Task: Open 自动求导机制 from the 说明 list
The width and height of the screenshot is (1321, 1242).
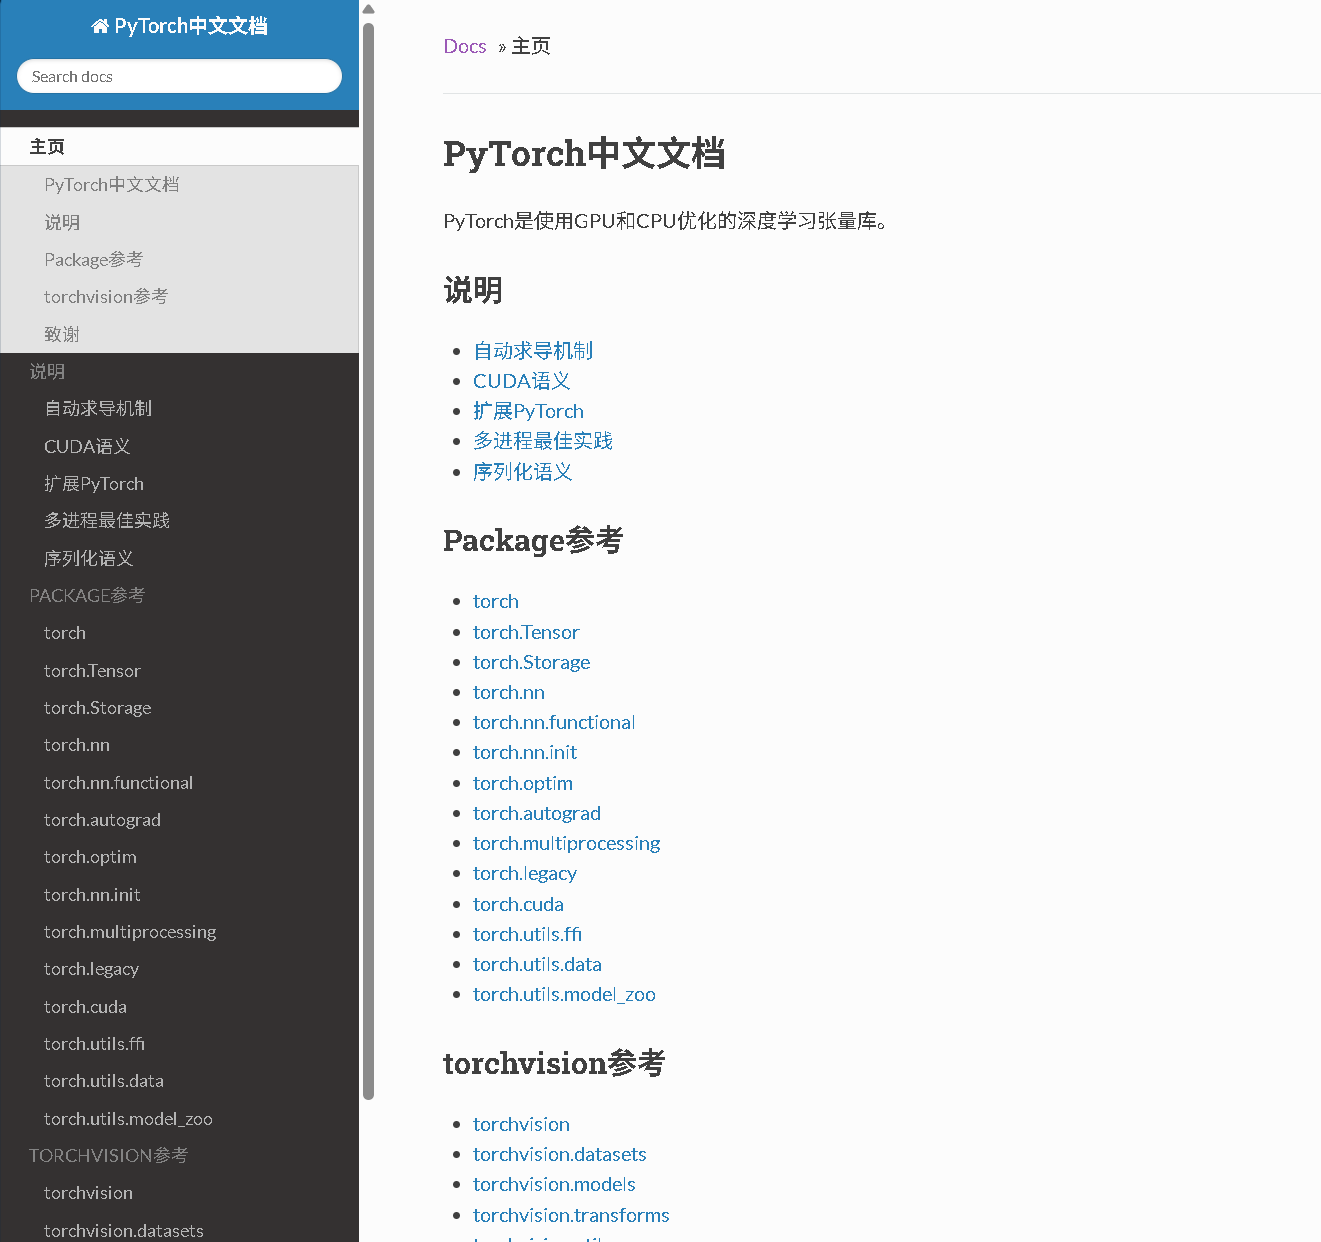Action: (533, 350)
